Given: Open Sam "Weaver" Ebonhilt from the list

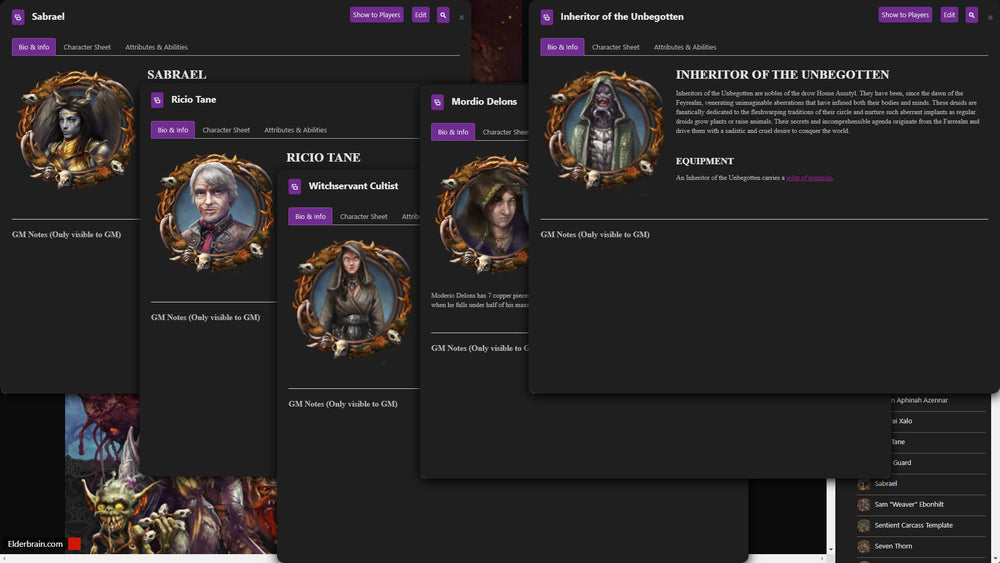Looking at the screenshot, I should click(x=908, y=504).
